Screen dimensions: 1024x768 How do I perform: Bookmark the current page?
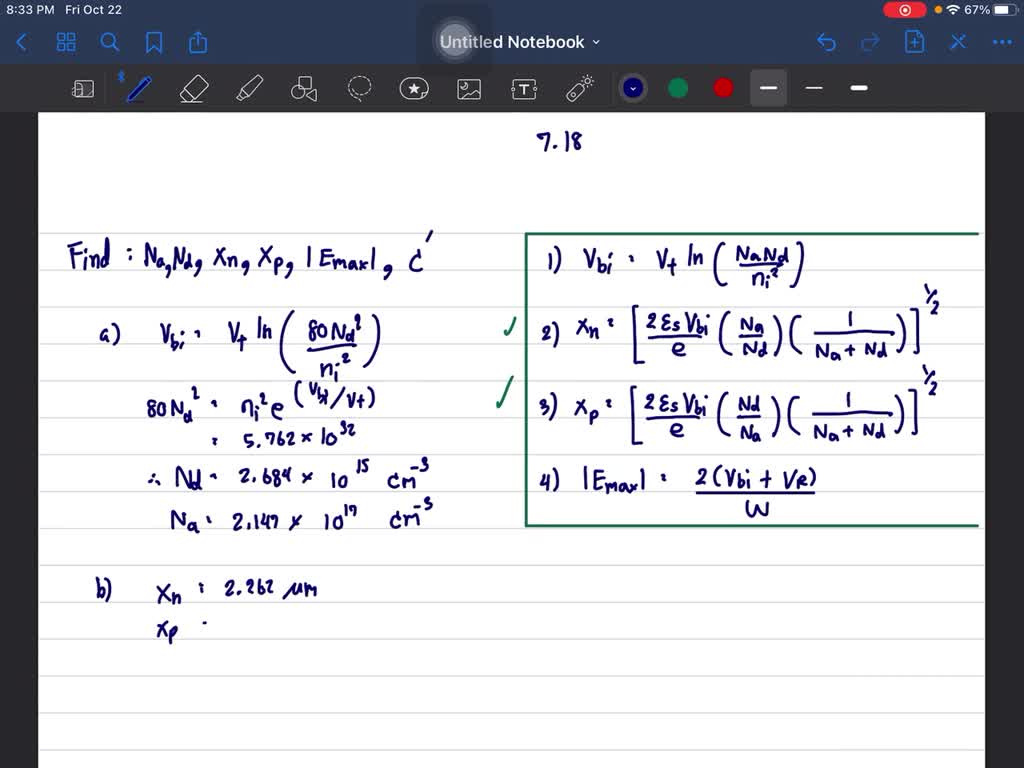coord(153,42)
